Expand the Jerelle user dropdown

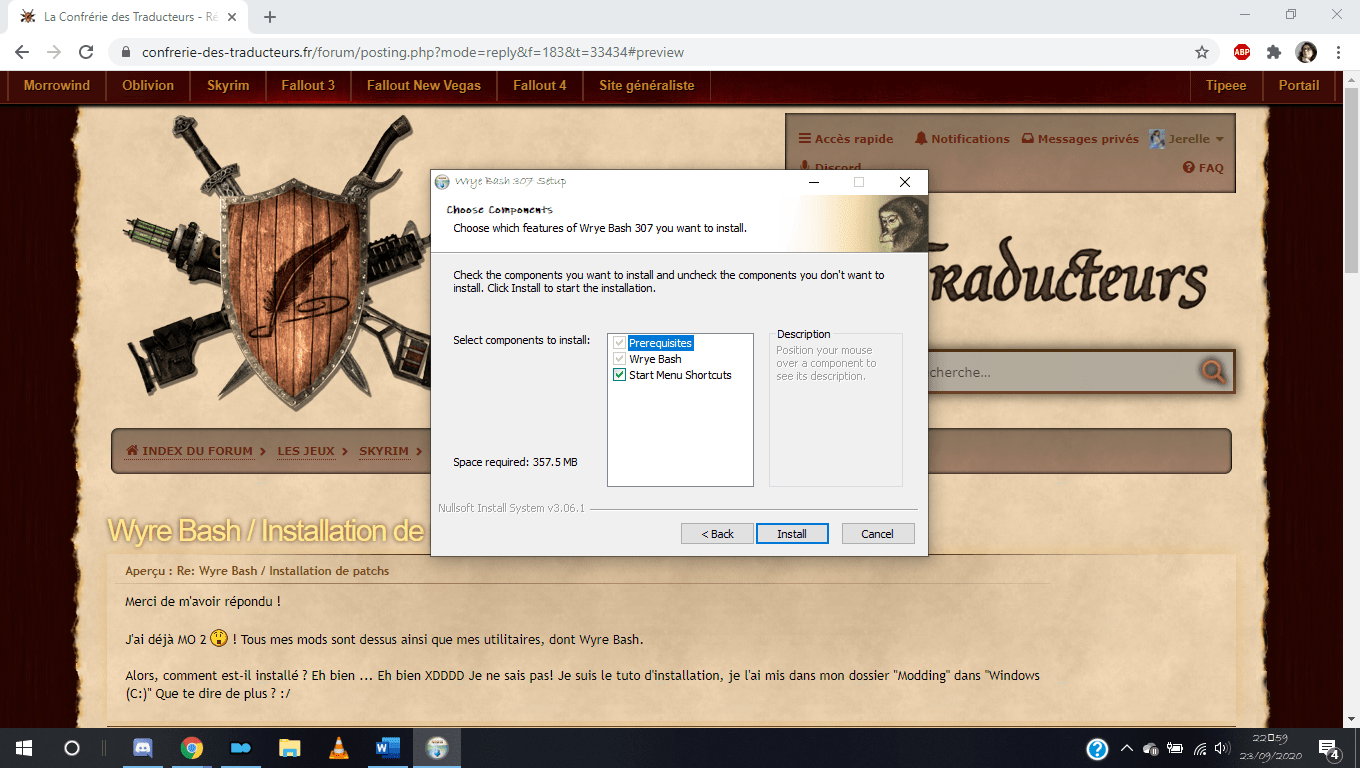pos(1187,139)
